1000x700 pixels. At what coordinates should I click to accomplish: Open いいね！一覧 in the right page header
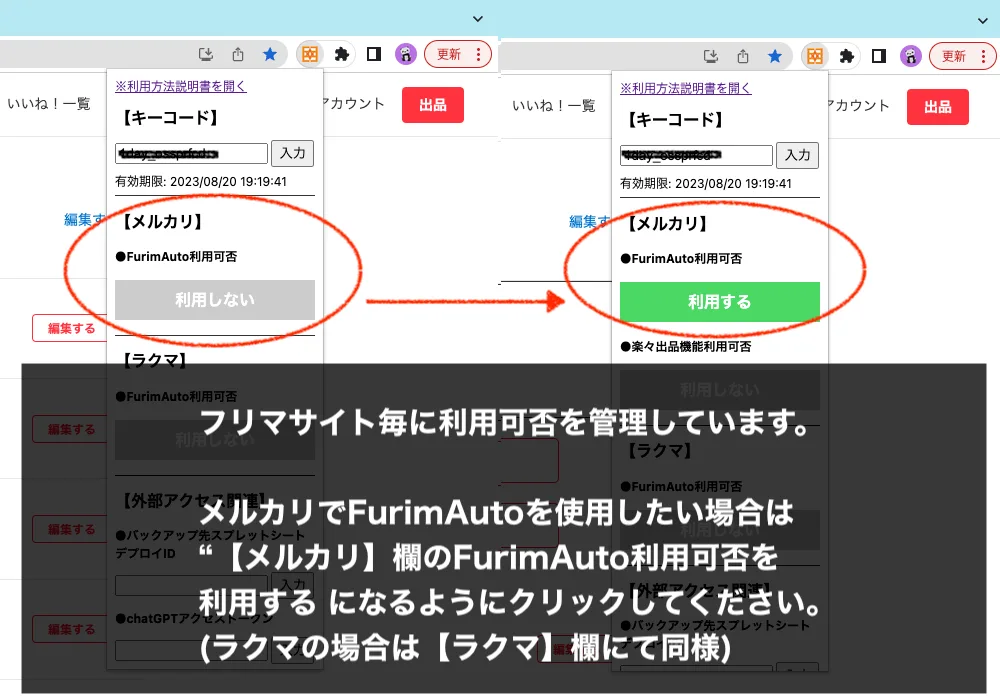click(554, 105)
